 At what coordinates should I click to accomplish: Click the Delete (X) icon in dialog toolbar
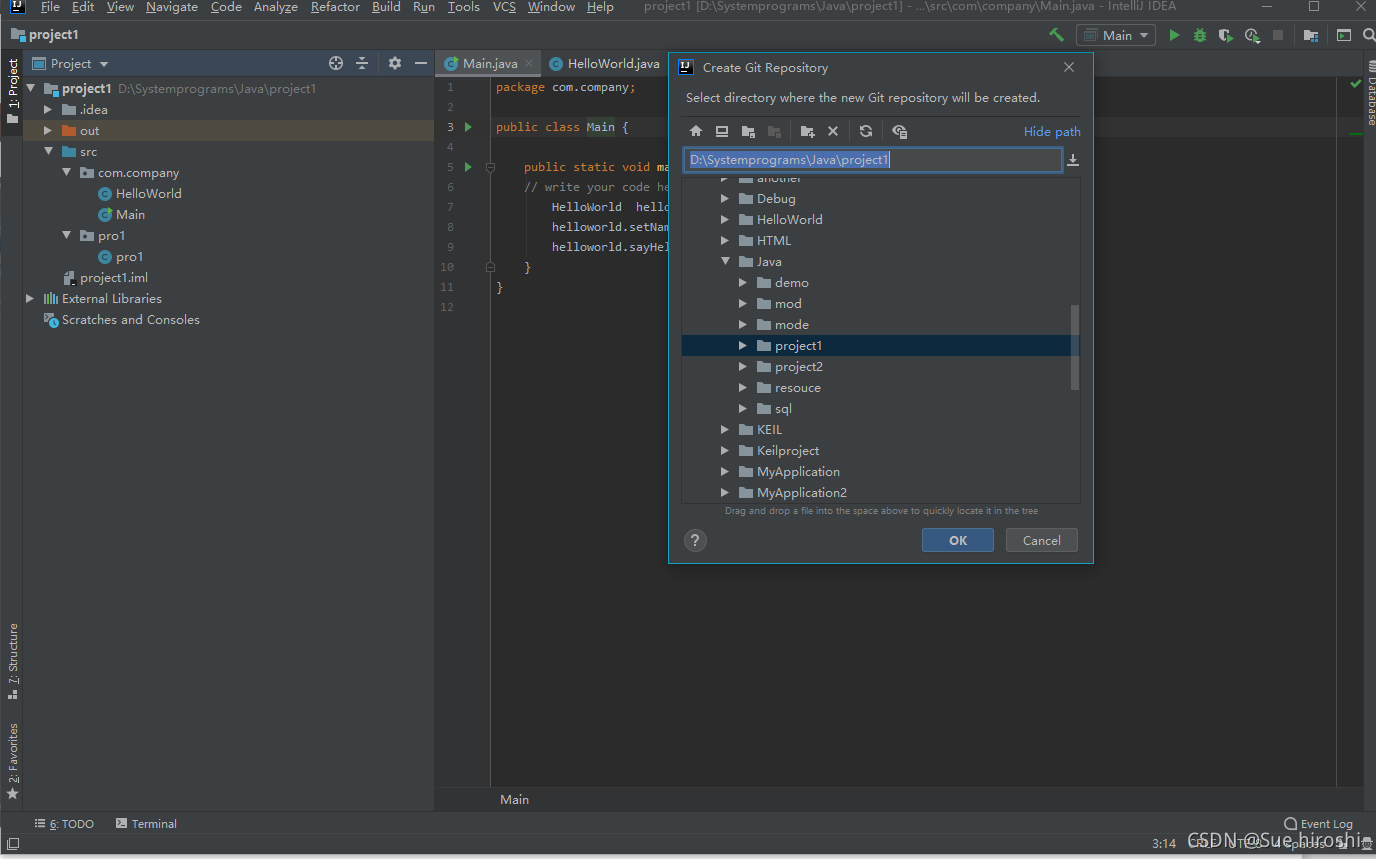tap(833, 131)
